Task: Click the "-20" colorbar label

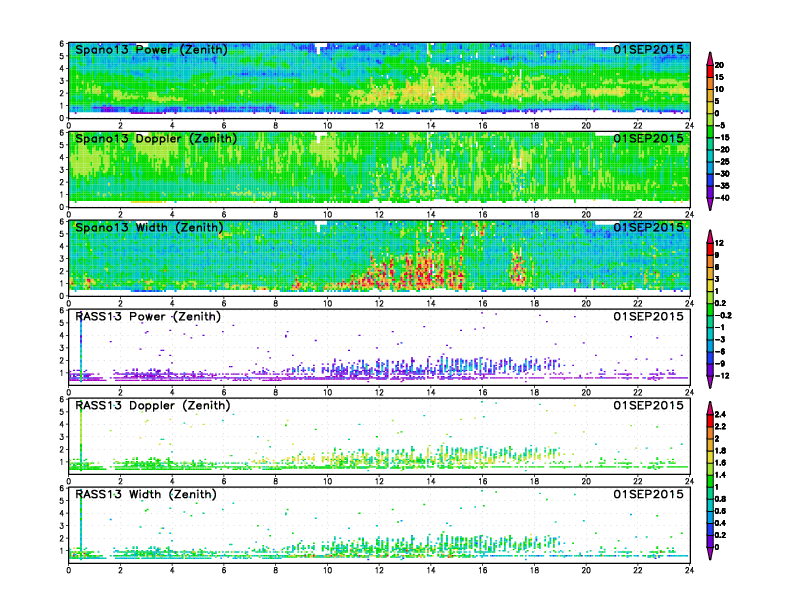Action: (x=722, y=149)
